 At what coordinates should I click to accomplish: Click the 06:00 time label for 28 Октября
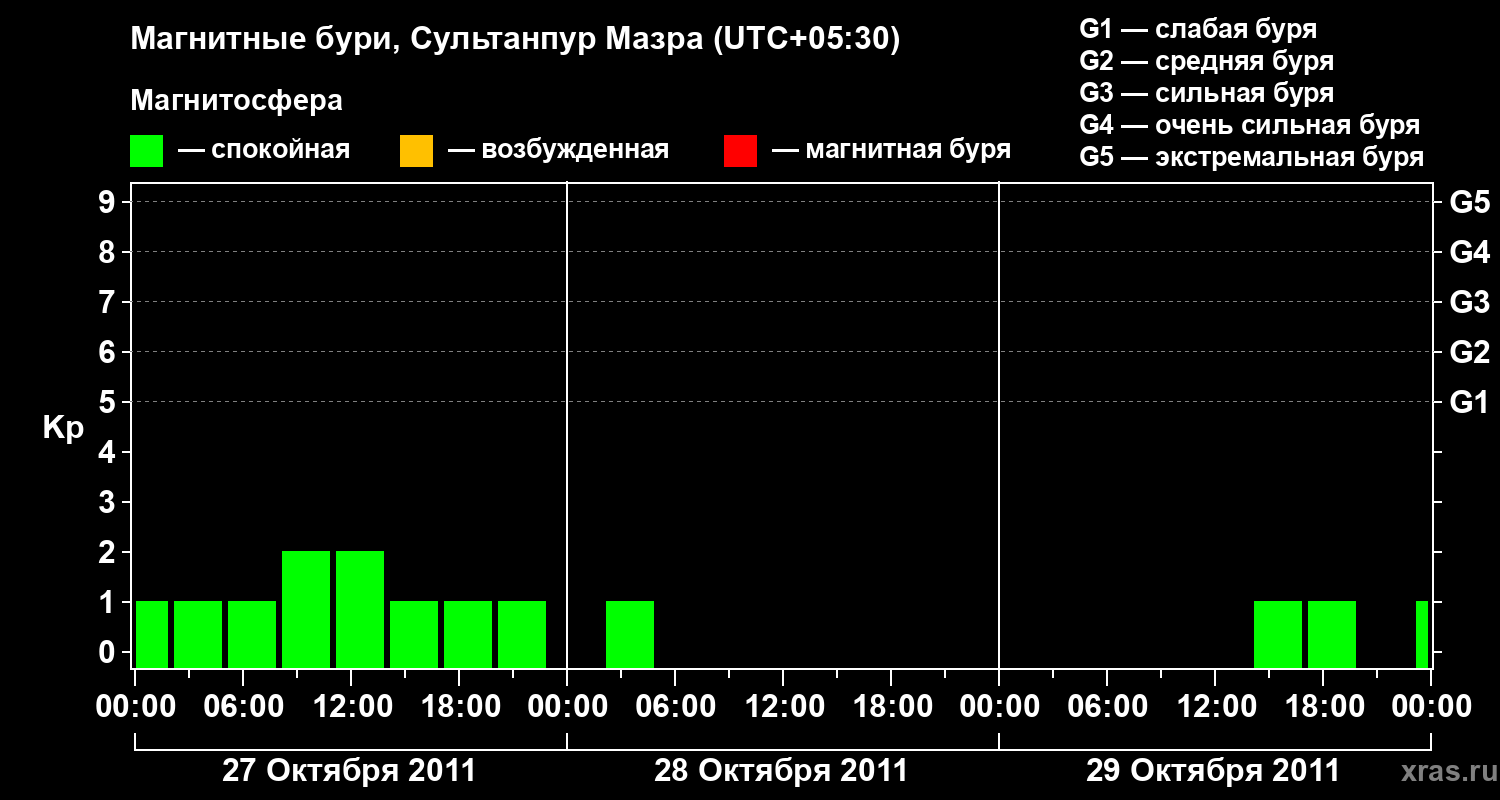click(x=675, y=707)
